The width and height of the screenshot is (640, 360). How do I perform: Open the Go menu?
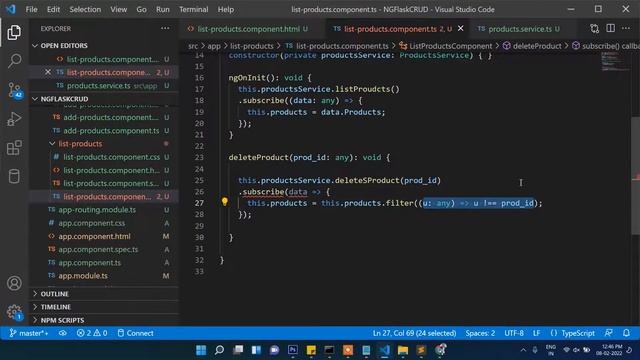pyautogui.click(x=141, y=9)
